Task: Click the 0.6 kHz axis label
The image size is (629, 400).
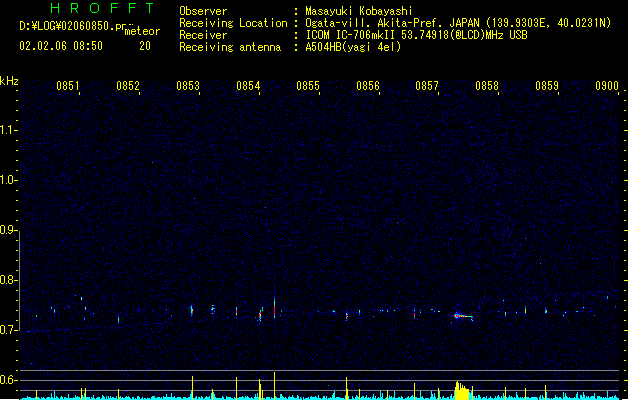Action: [8, 380]
